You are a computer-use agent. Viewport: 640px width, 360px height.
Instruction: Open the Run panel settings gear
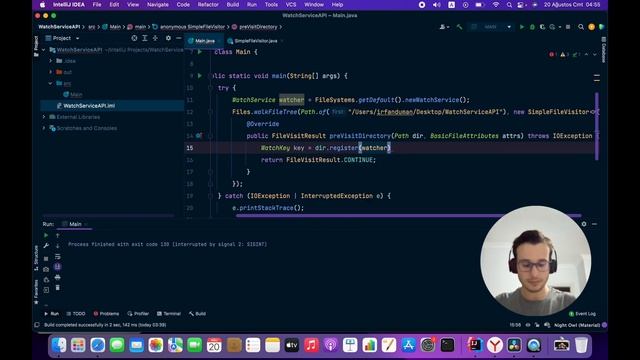click(x=584, y=224)
